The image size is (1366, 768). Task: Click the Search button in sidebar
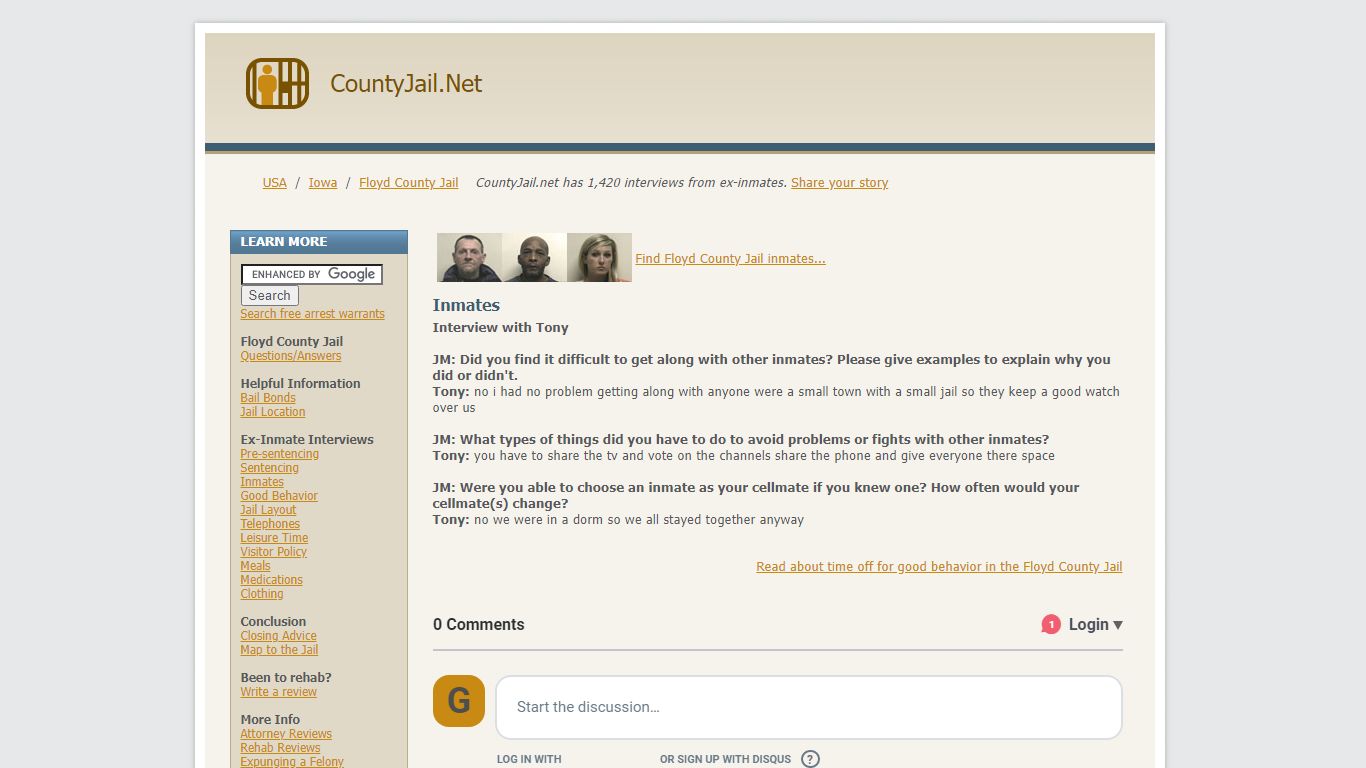click(x=270, y=295)
